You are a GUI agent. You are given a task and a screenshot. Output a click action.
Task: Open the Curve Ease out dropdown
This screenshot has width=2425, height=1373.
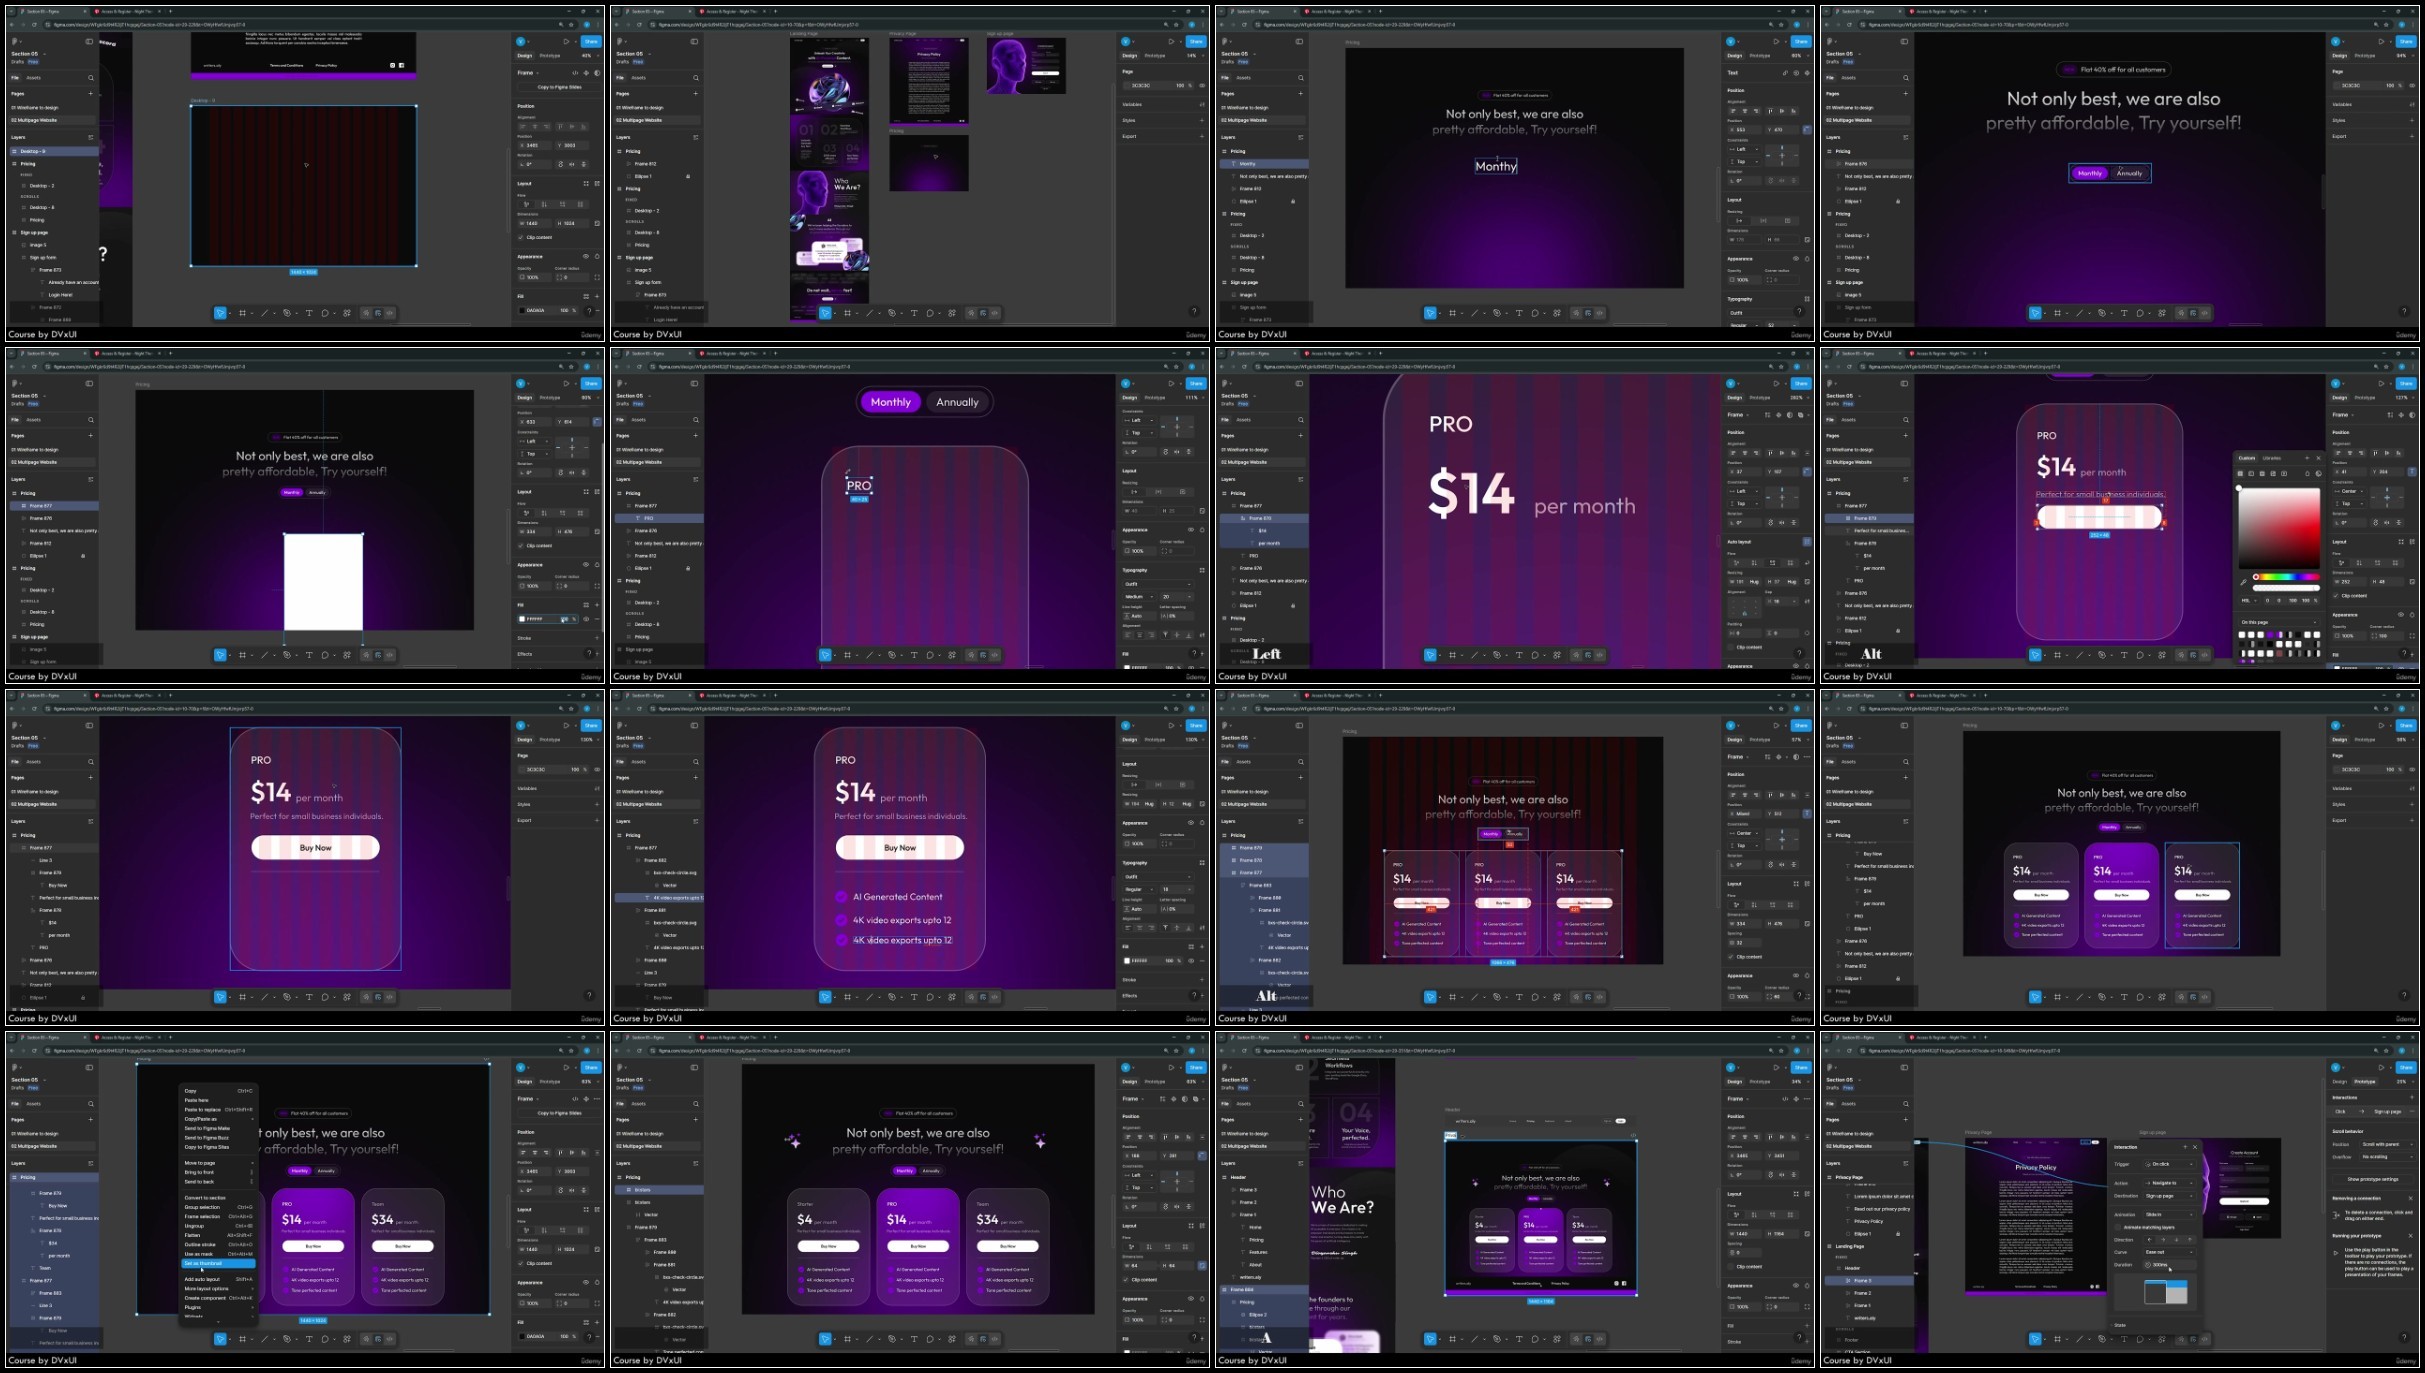coord(2168,1252)
